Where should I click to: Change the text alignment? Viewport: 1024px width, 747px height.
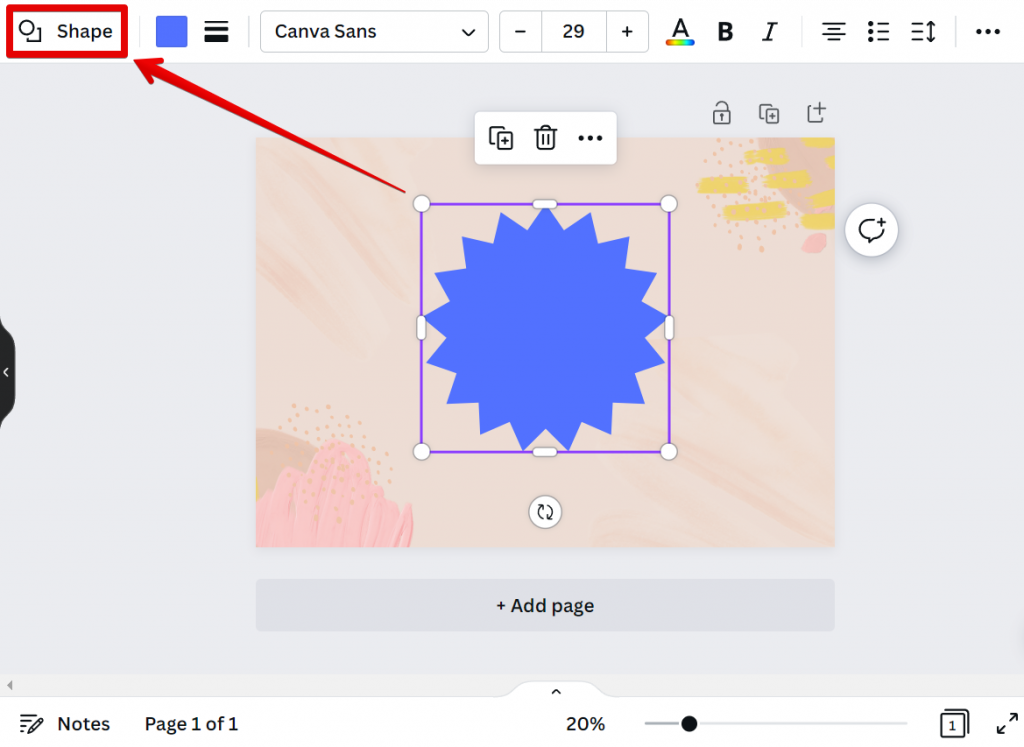(x=833, y=32)
